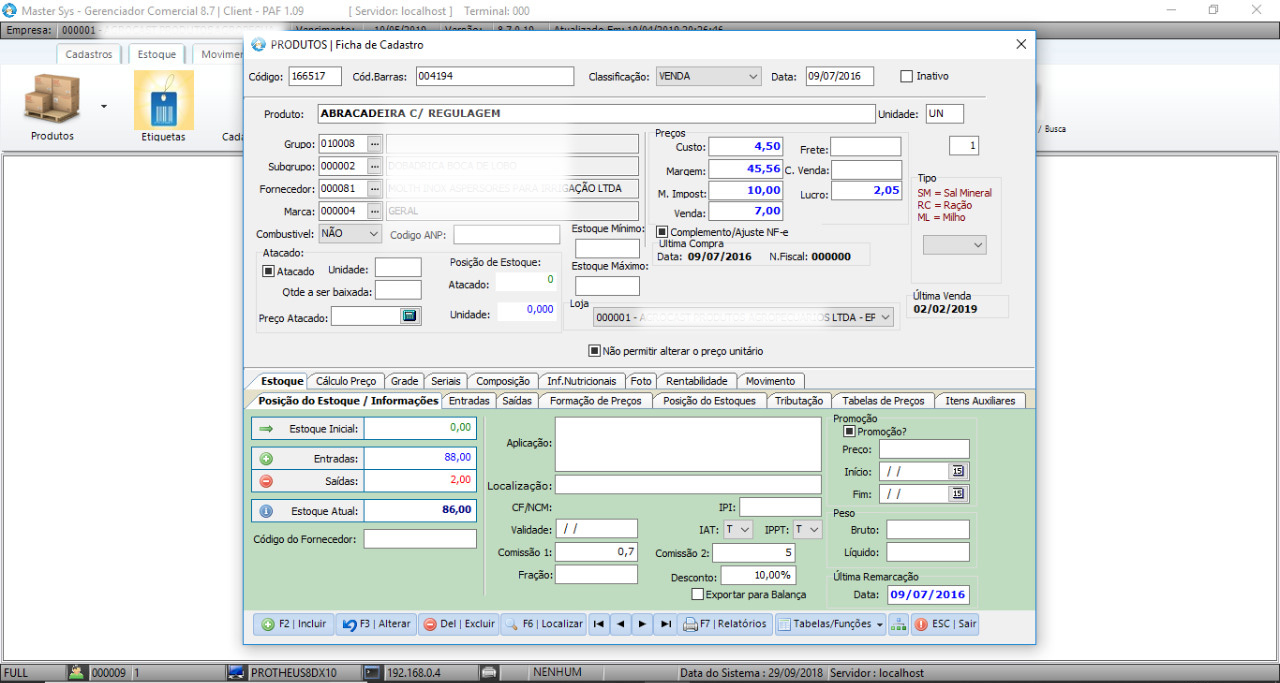Move to the next product record

[x=643, y=624]
